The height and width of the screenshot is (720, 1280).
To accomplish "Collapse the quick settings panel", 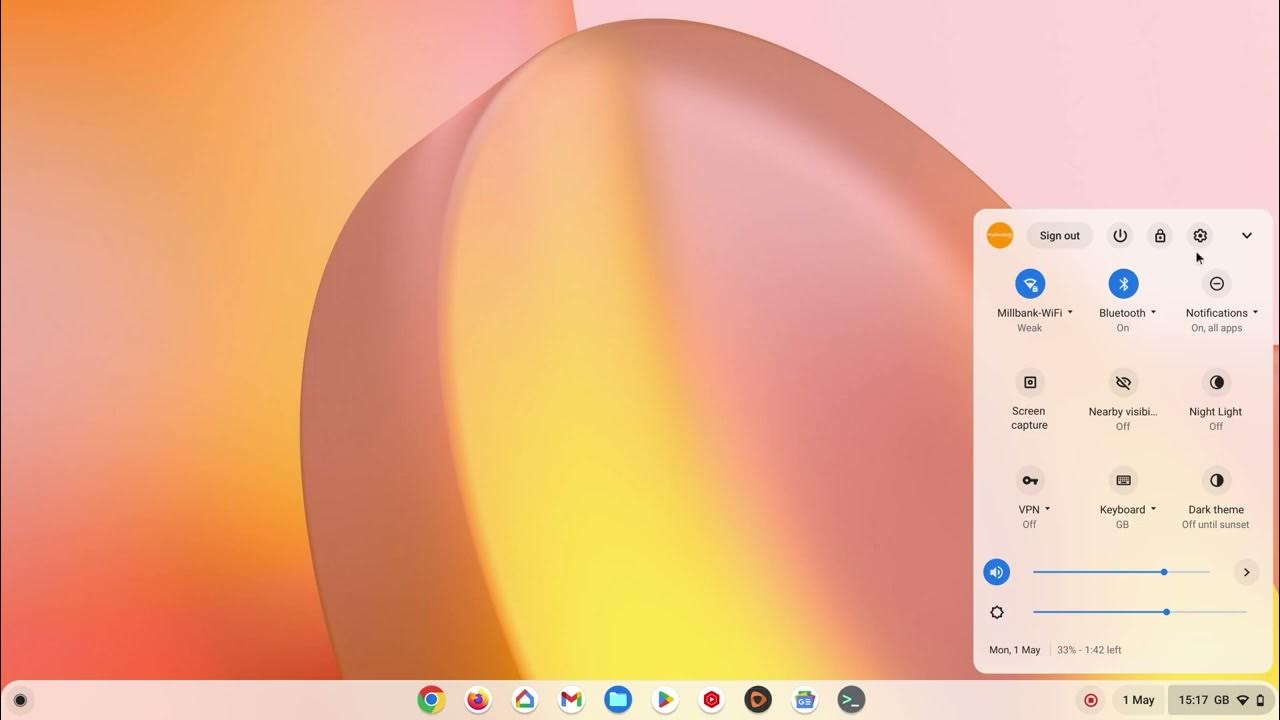I will 1247,236.
